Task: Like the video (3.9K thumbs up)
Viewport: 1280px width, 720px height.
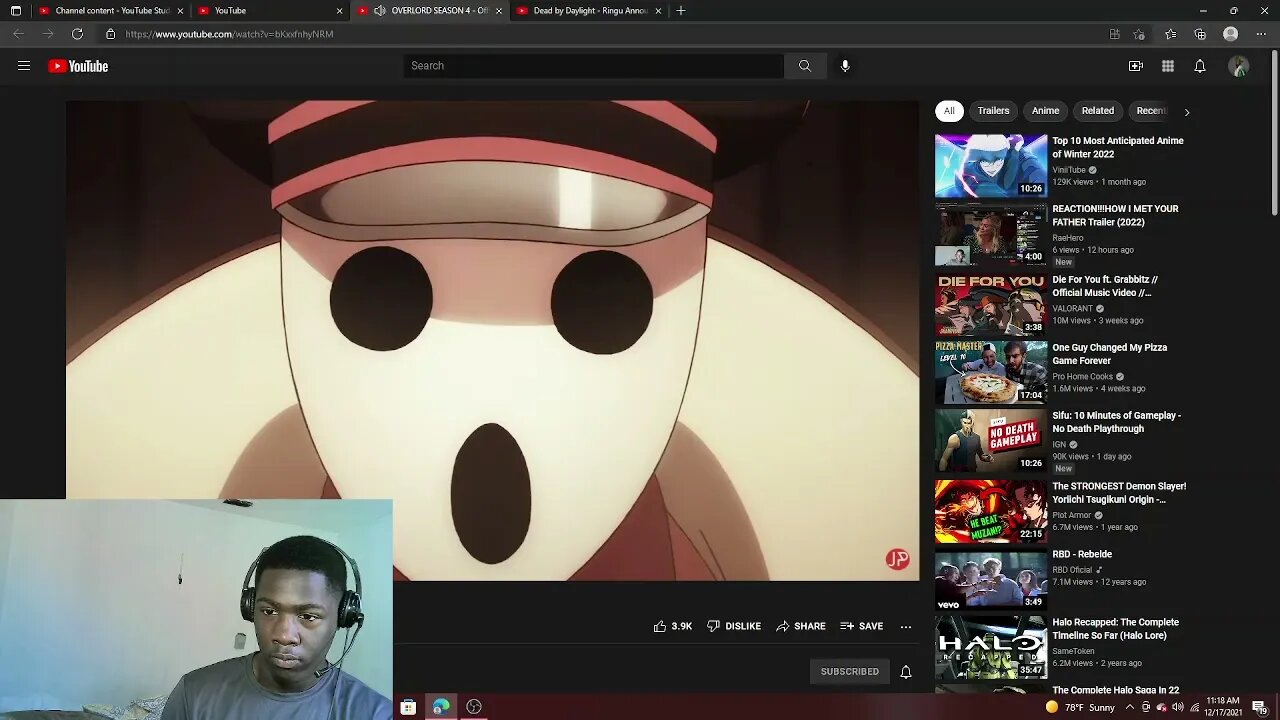Action: 672,626
